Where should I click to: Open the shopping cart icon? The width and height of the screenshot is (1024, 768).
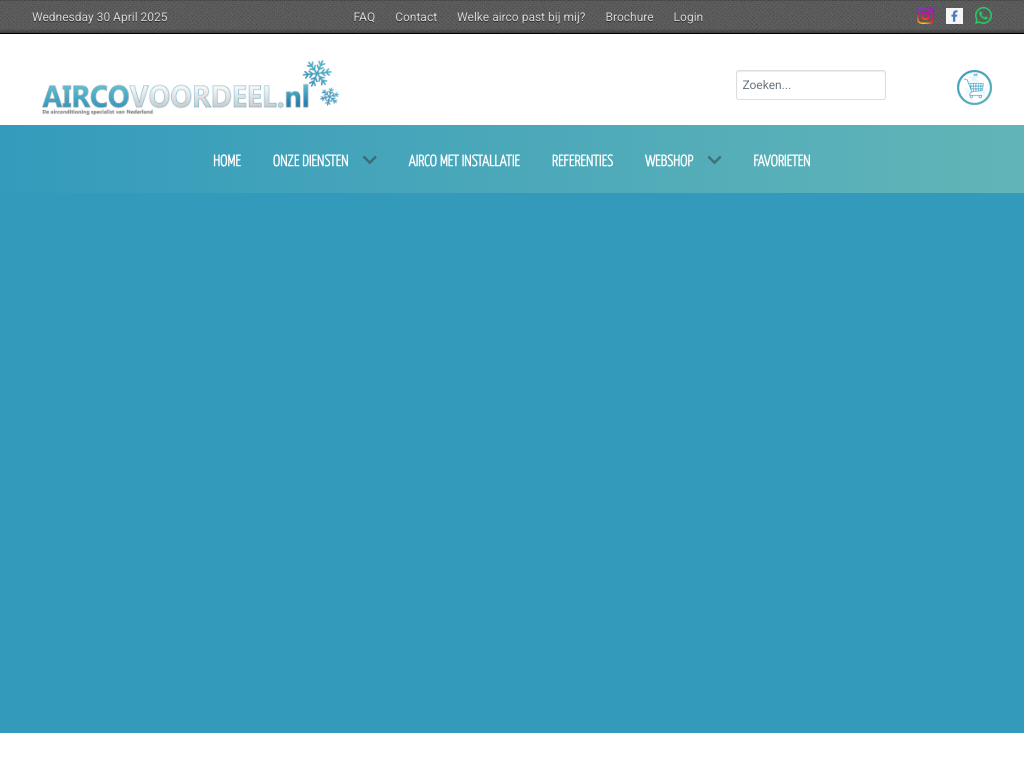(x=974, y=88)
